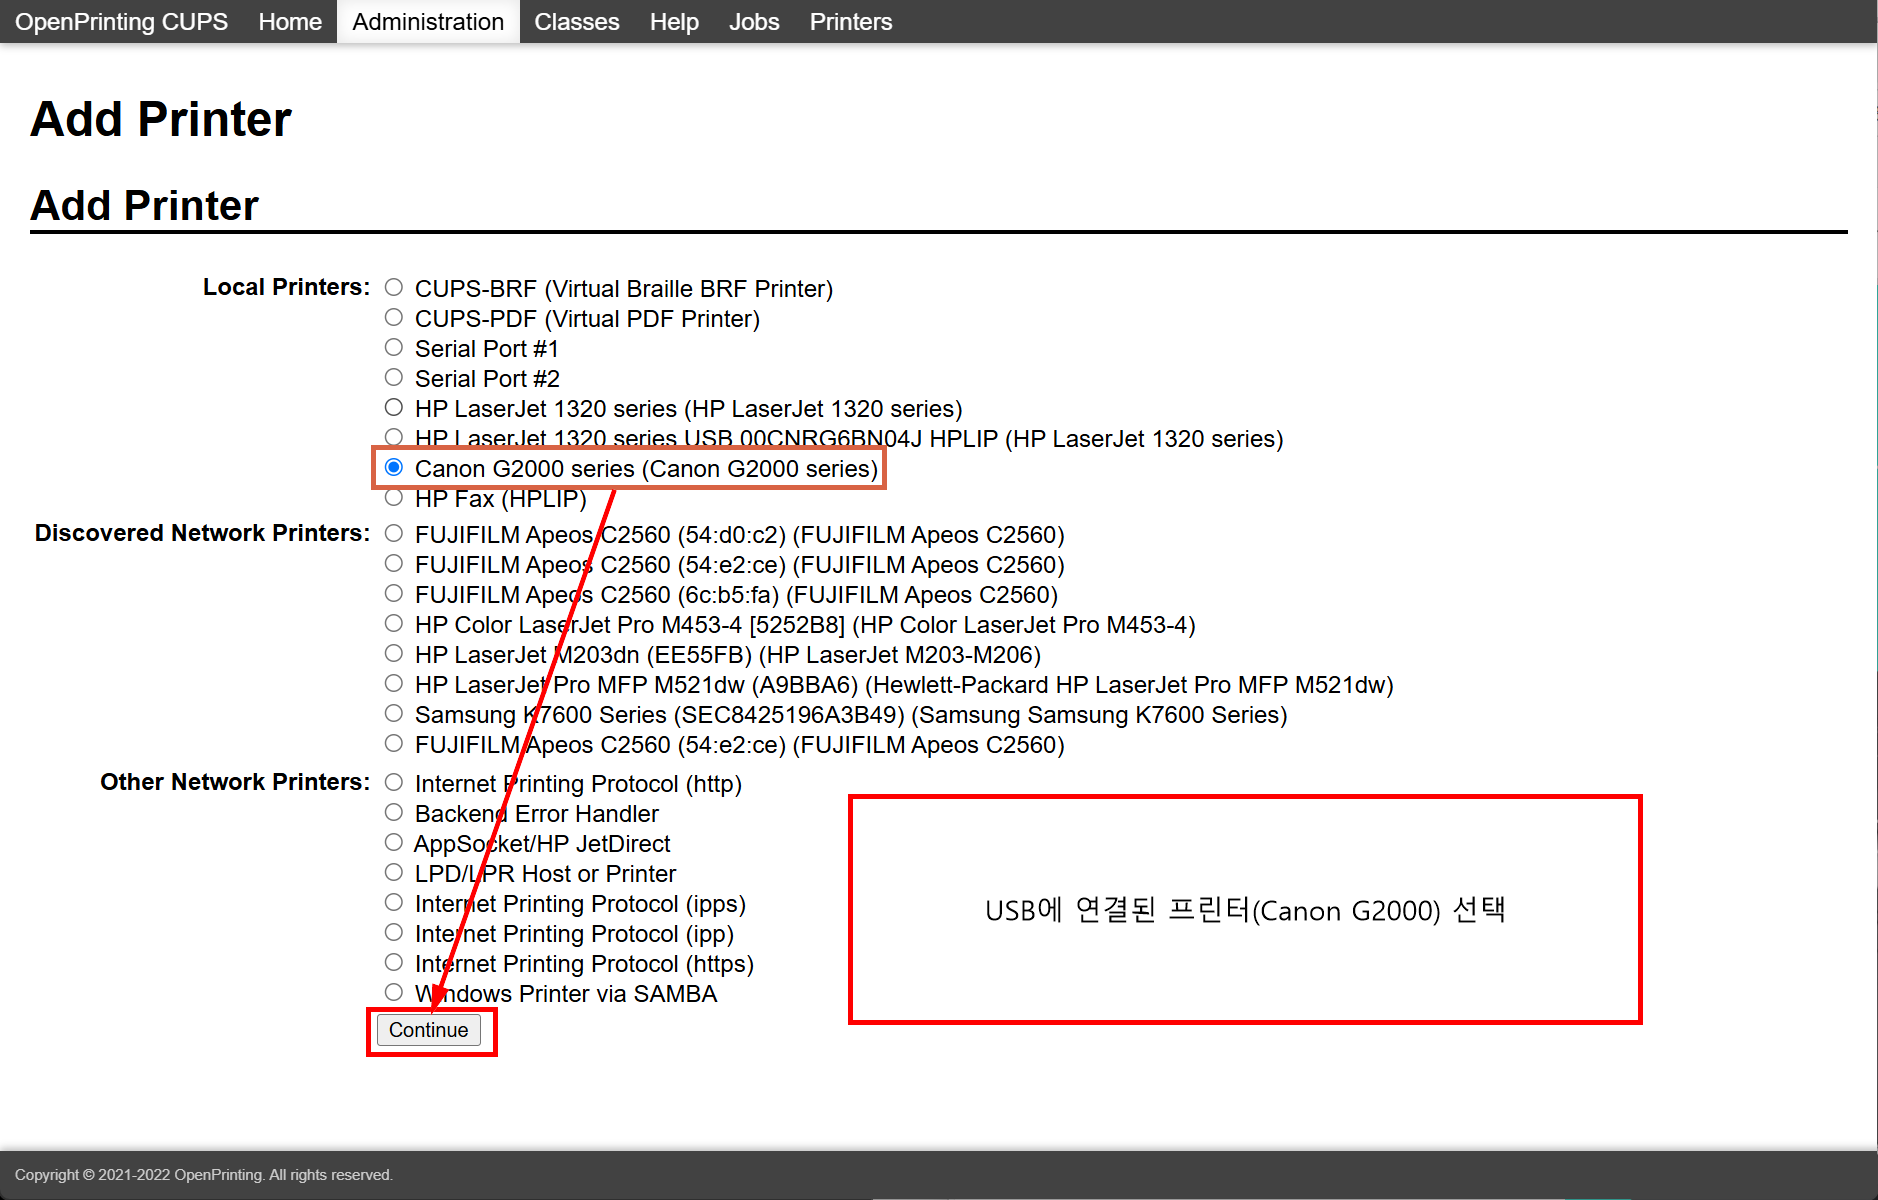Select FUJIFILM Apeos C2560 (6c:b5:fa) printer
The height and width of the screenshot is (1200, 1878).
tap(394, 594)
